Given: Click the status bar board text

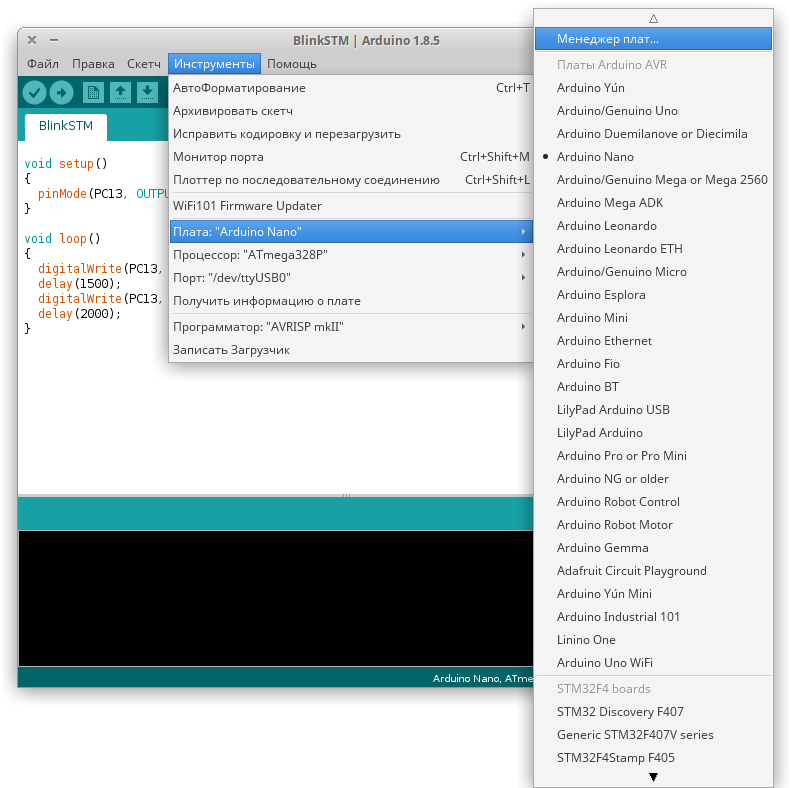Looking at the screenshot, I should [x=482, y=678].
